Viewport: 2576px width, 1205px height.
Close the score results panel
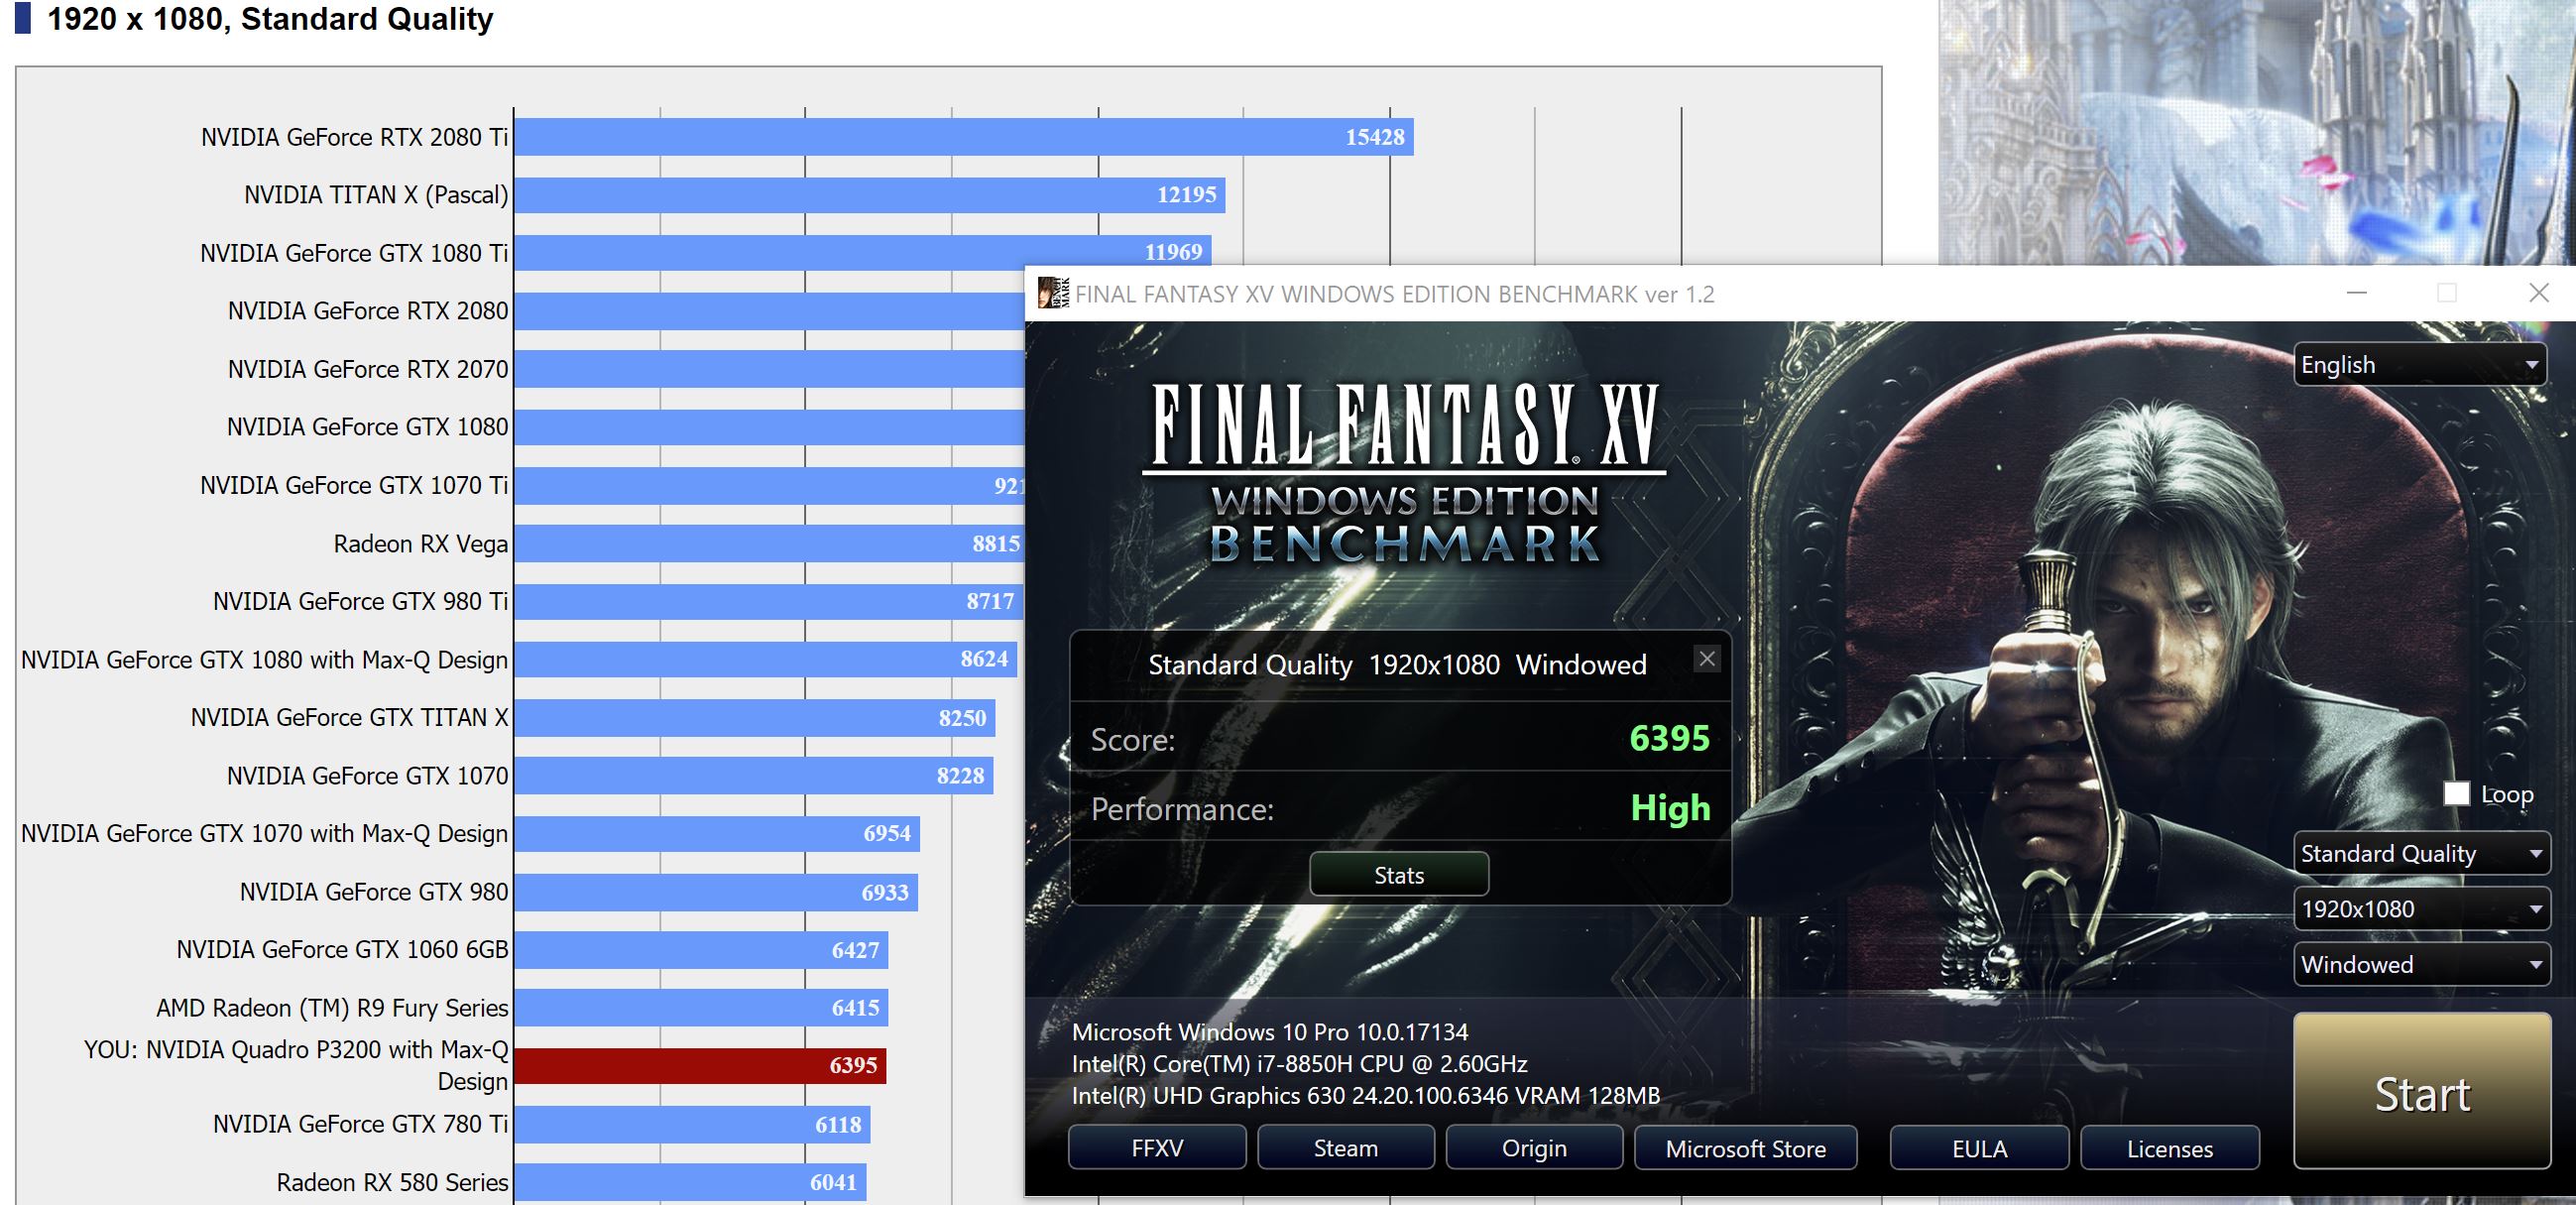1707,659
